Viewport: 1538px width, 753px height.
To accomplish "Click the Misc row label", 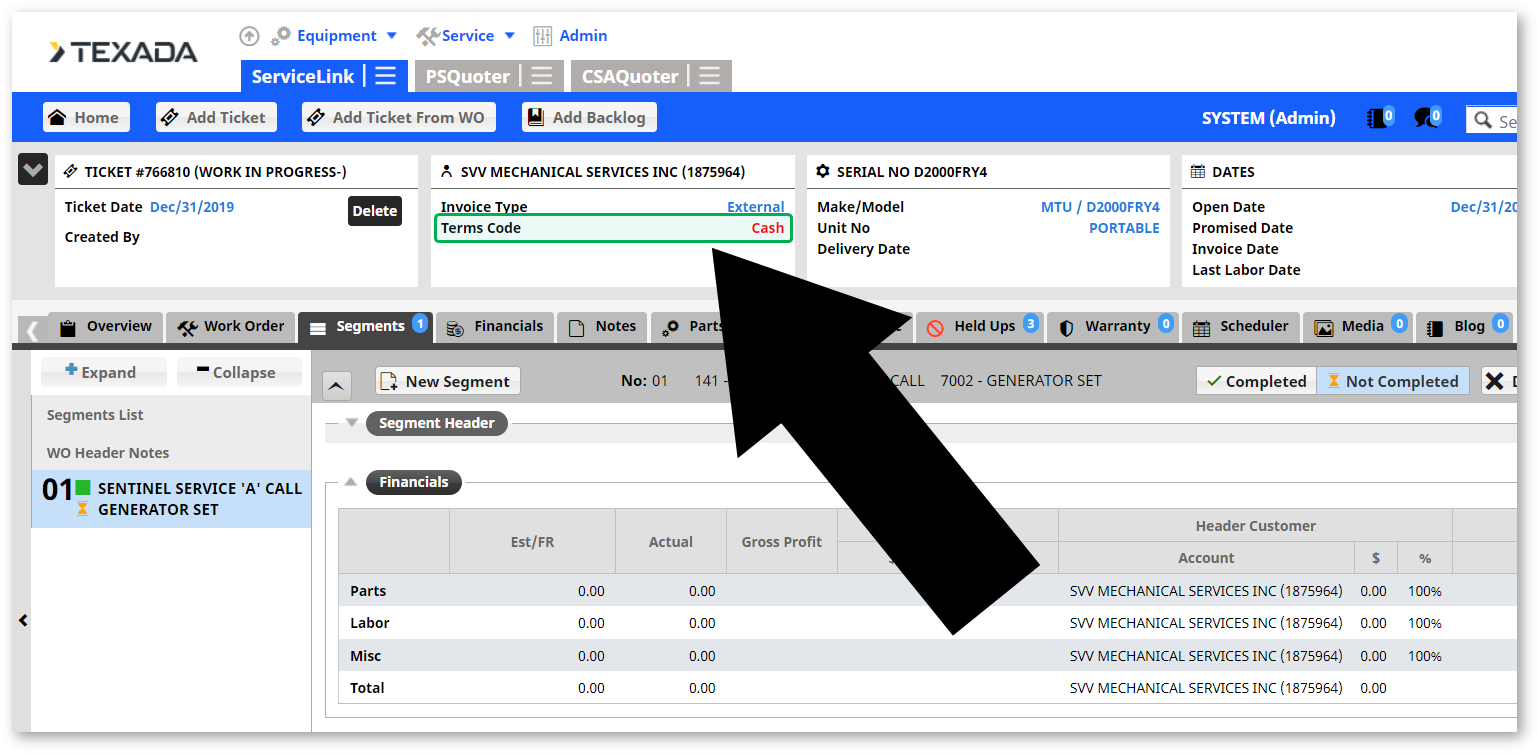I will click(366, 656).
